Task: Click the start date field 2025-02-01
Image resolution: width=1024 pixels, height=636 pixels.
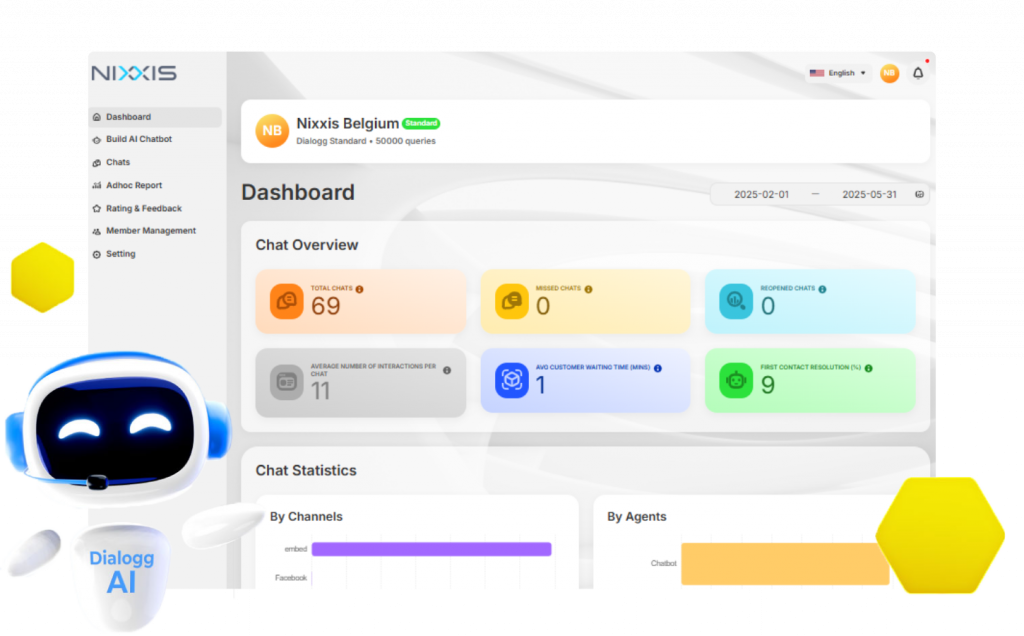Action: pyautogui.click(x=761, y=195)
